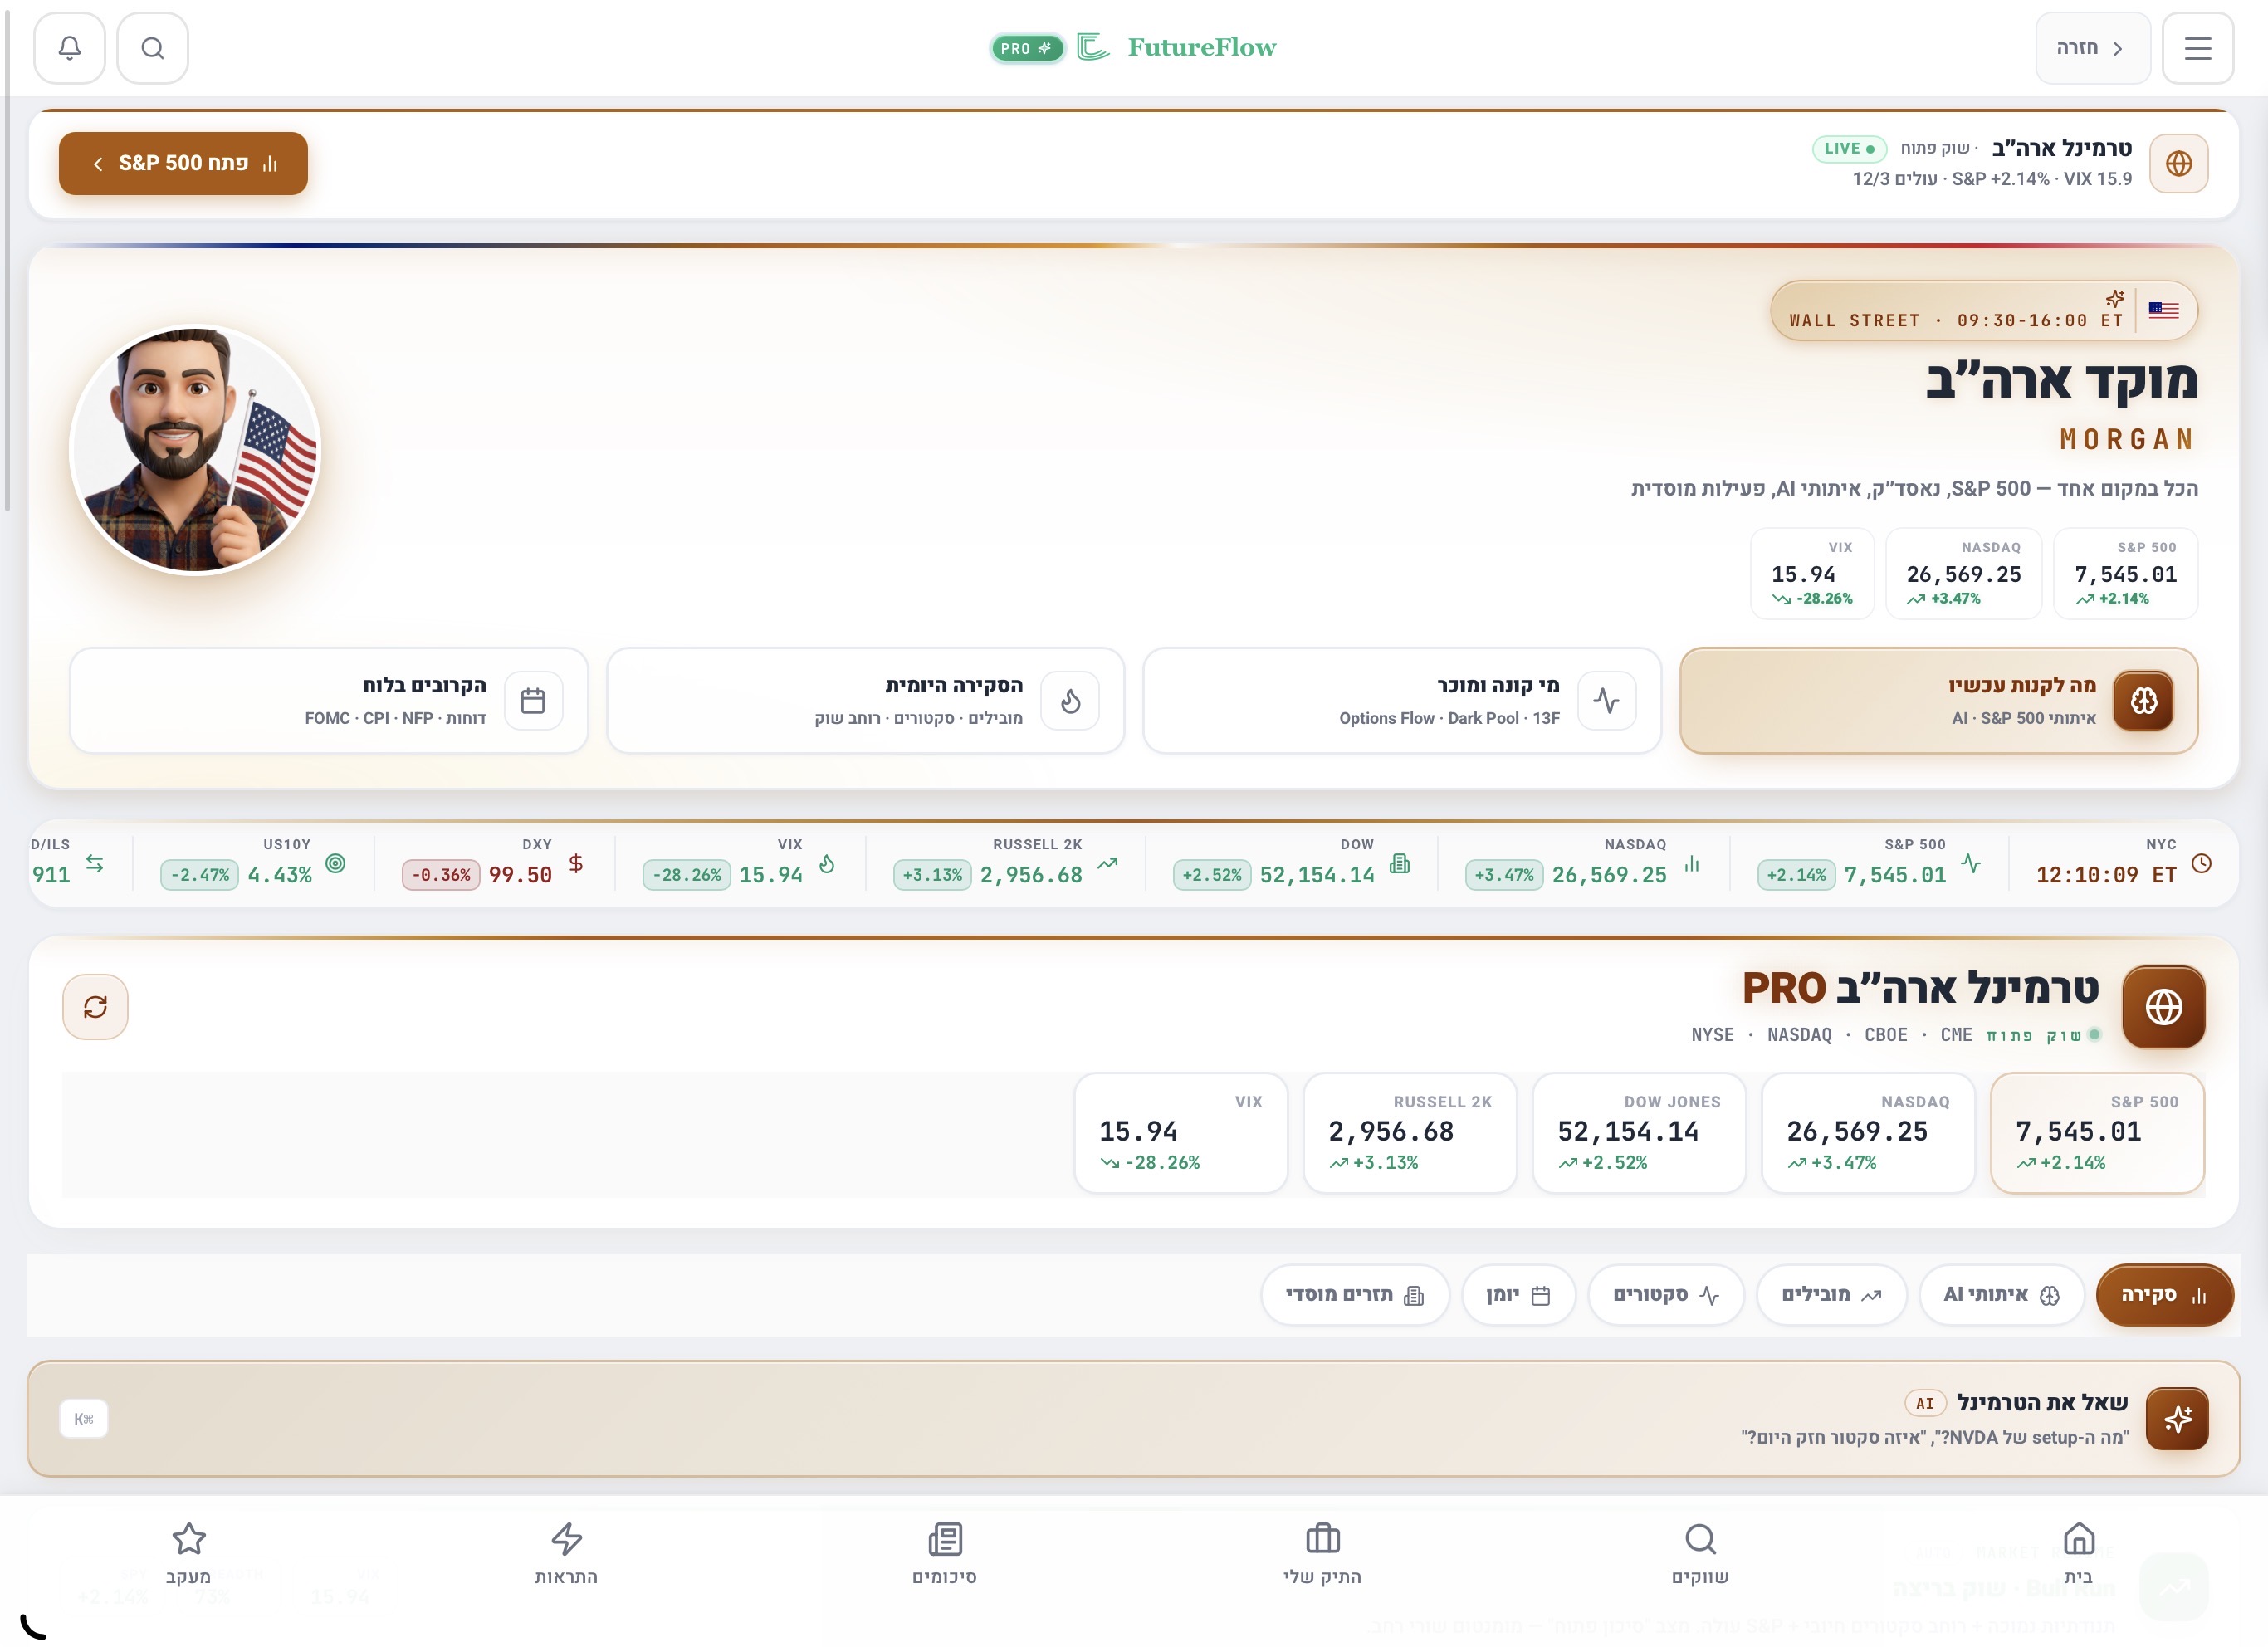Select the NASDAQ index card in terminal

[x=1867, y=1132]
